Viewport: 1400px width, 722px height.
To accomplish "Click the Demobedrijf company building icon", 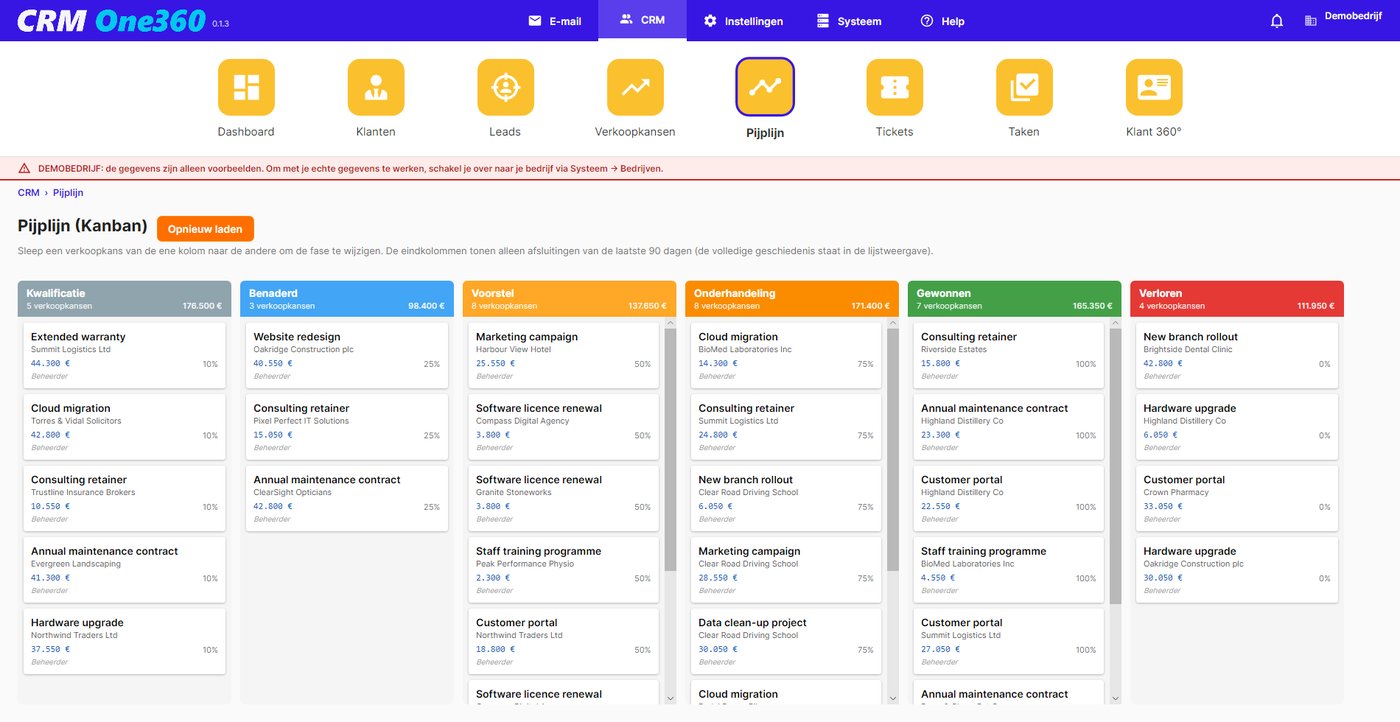I will pos(1311,21).
